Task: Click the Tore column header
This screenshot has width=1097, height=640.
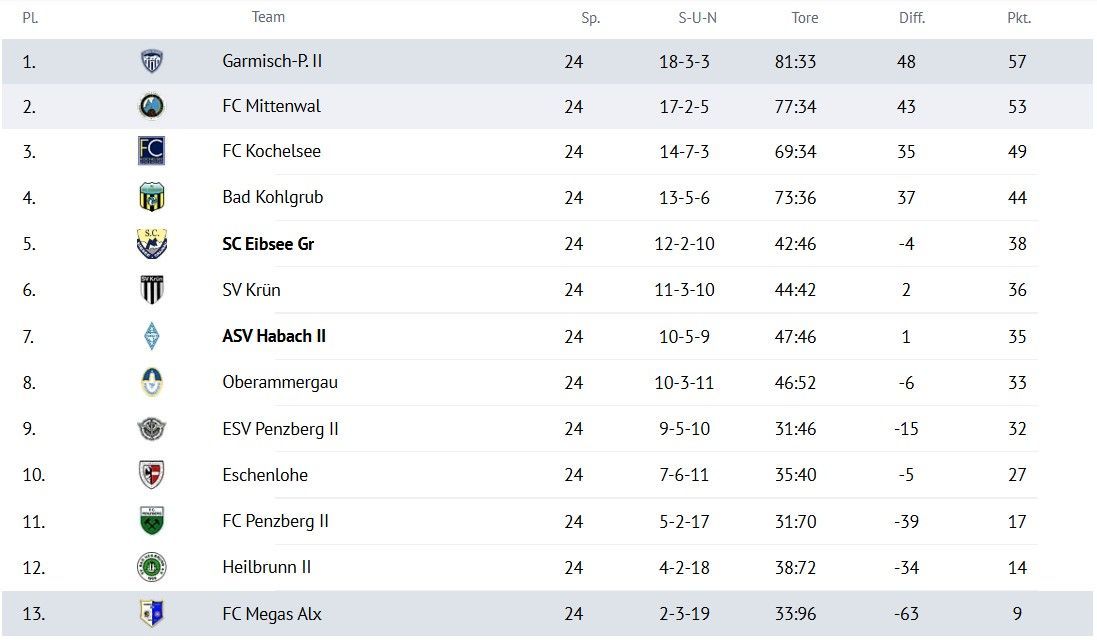Action: click(805, 18)
